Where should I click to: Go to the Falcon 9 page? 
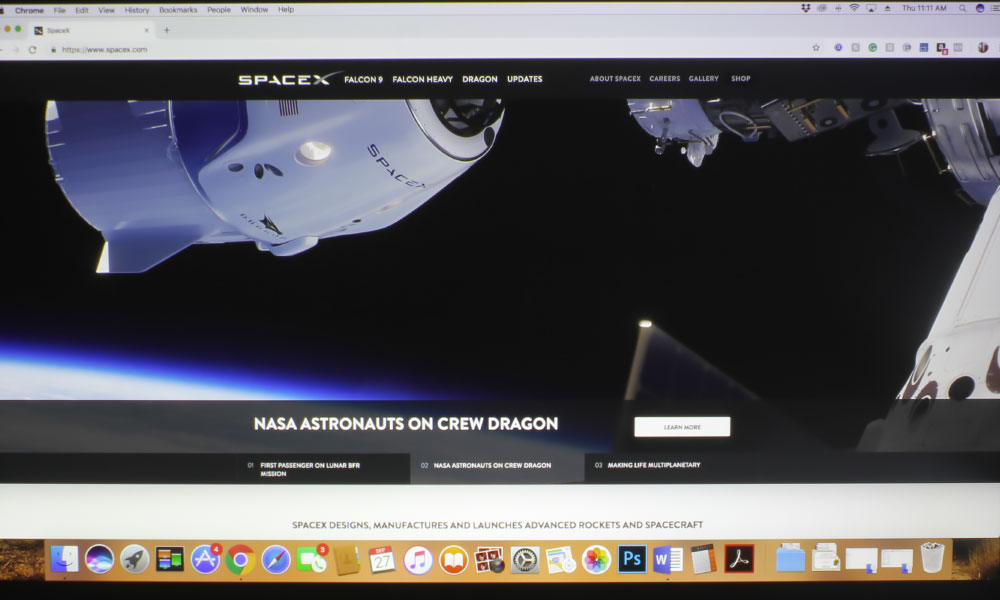pyautogui.click(x=364, y=79)
